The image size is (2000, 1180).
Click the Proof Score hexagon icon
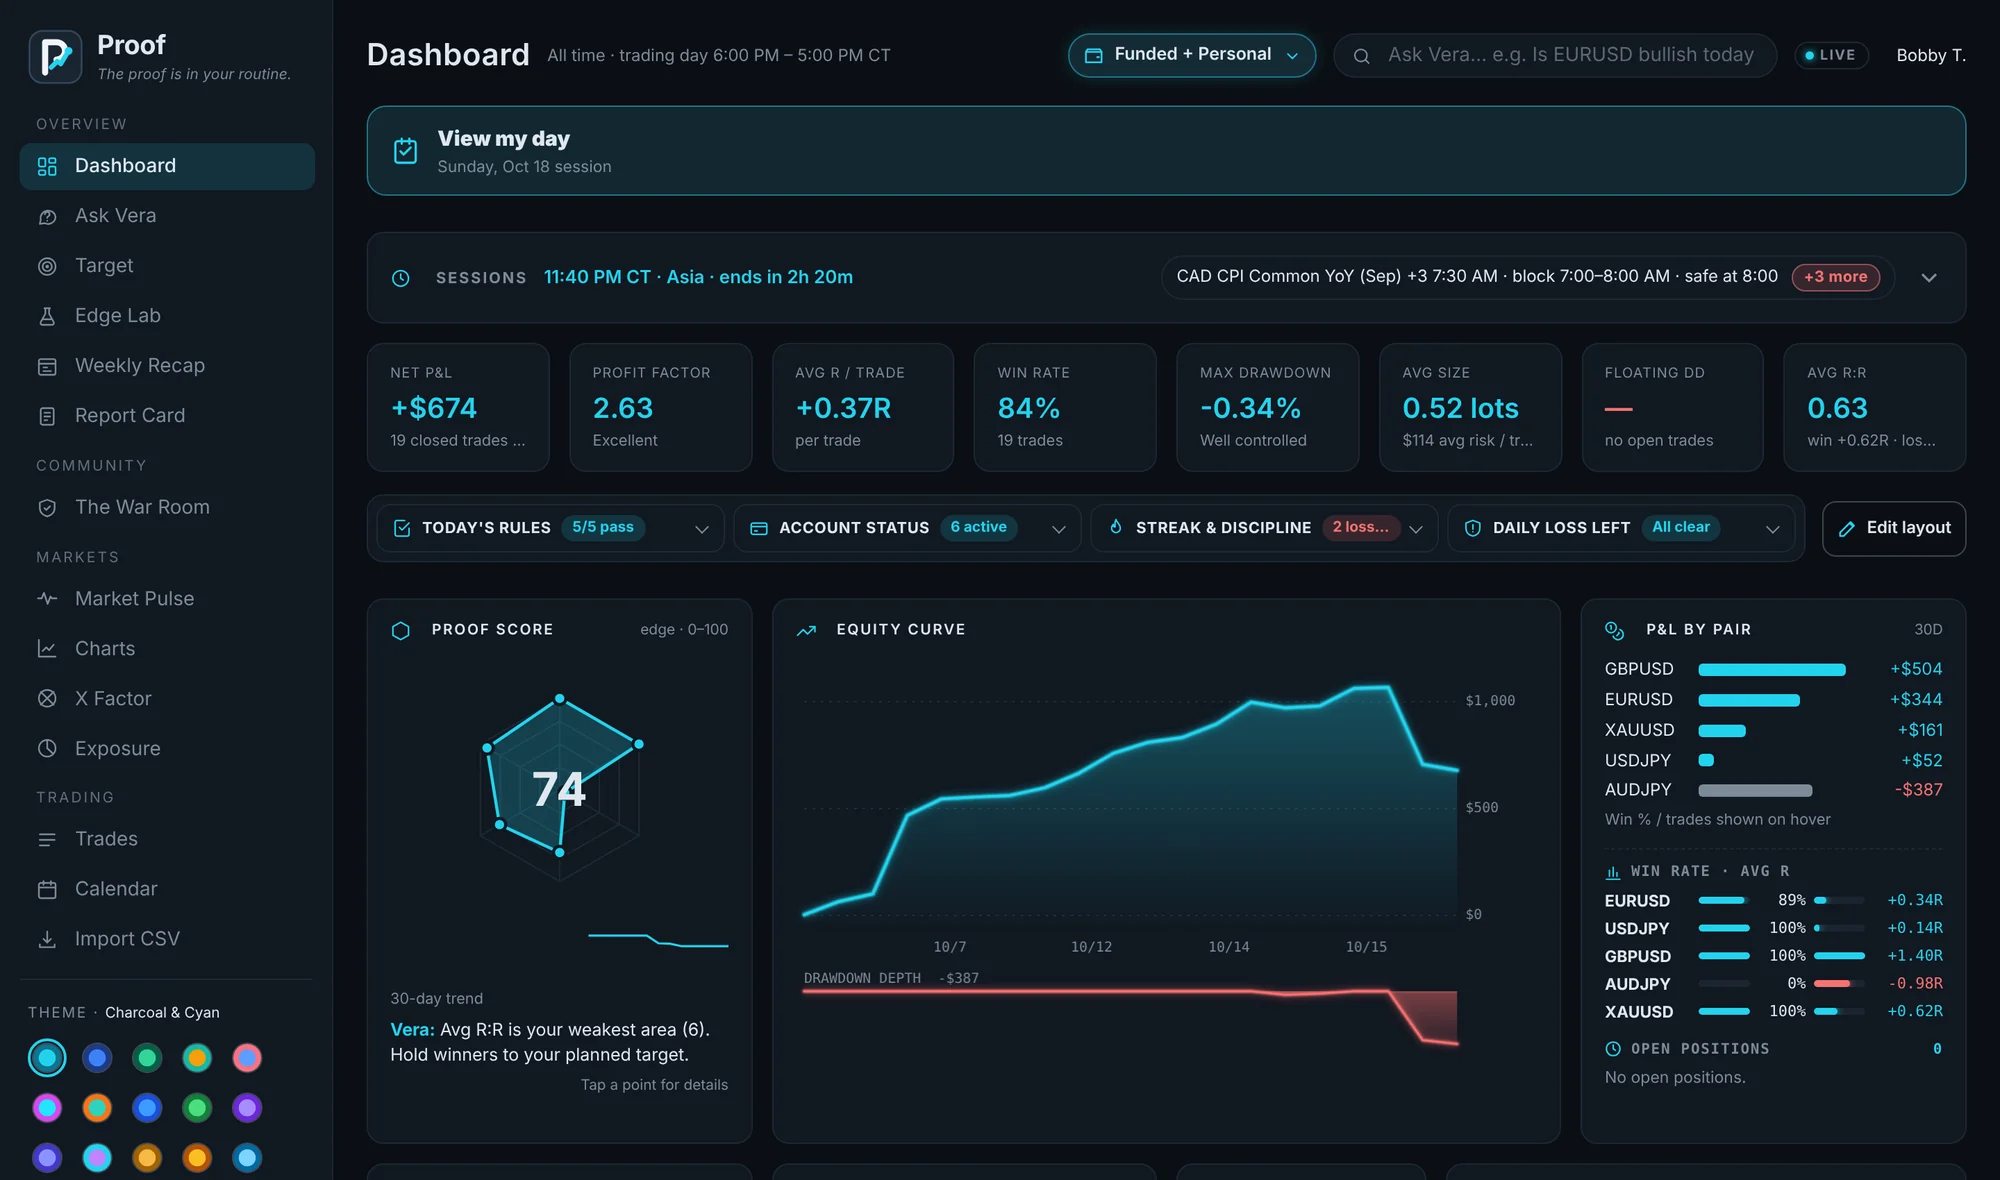(401, 630)
